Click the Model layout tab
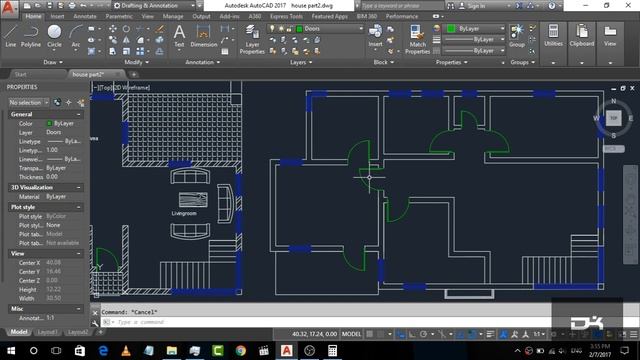Viewport: 640px width, 360px height. 19,332
